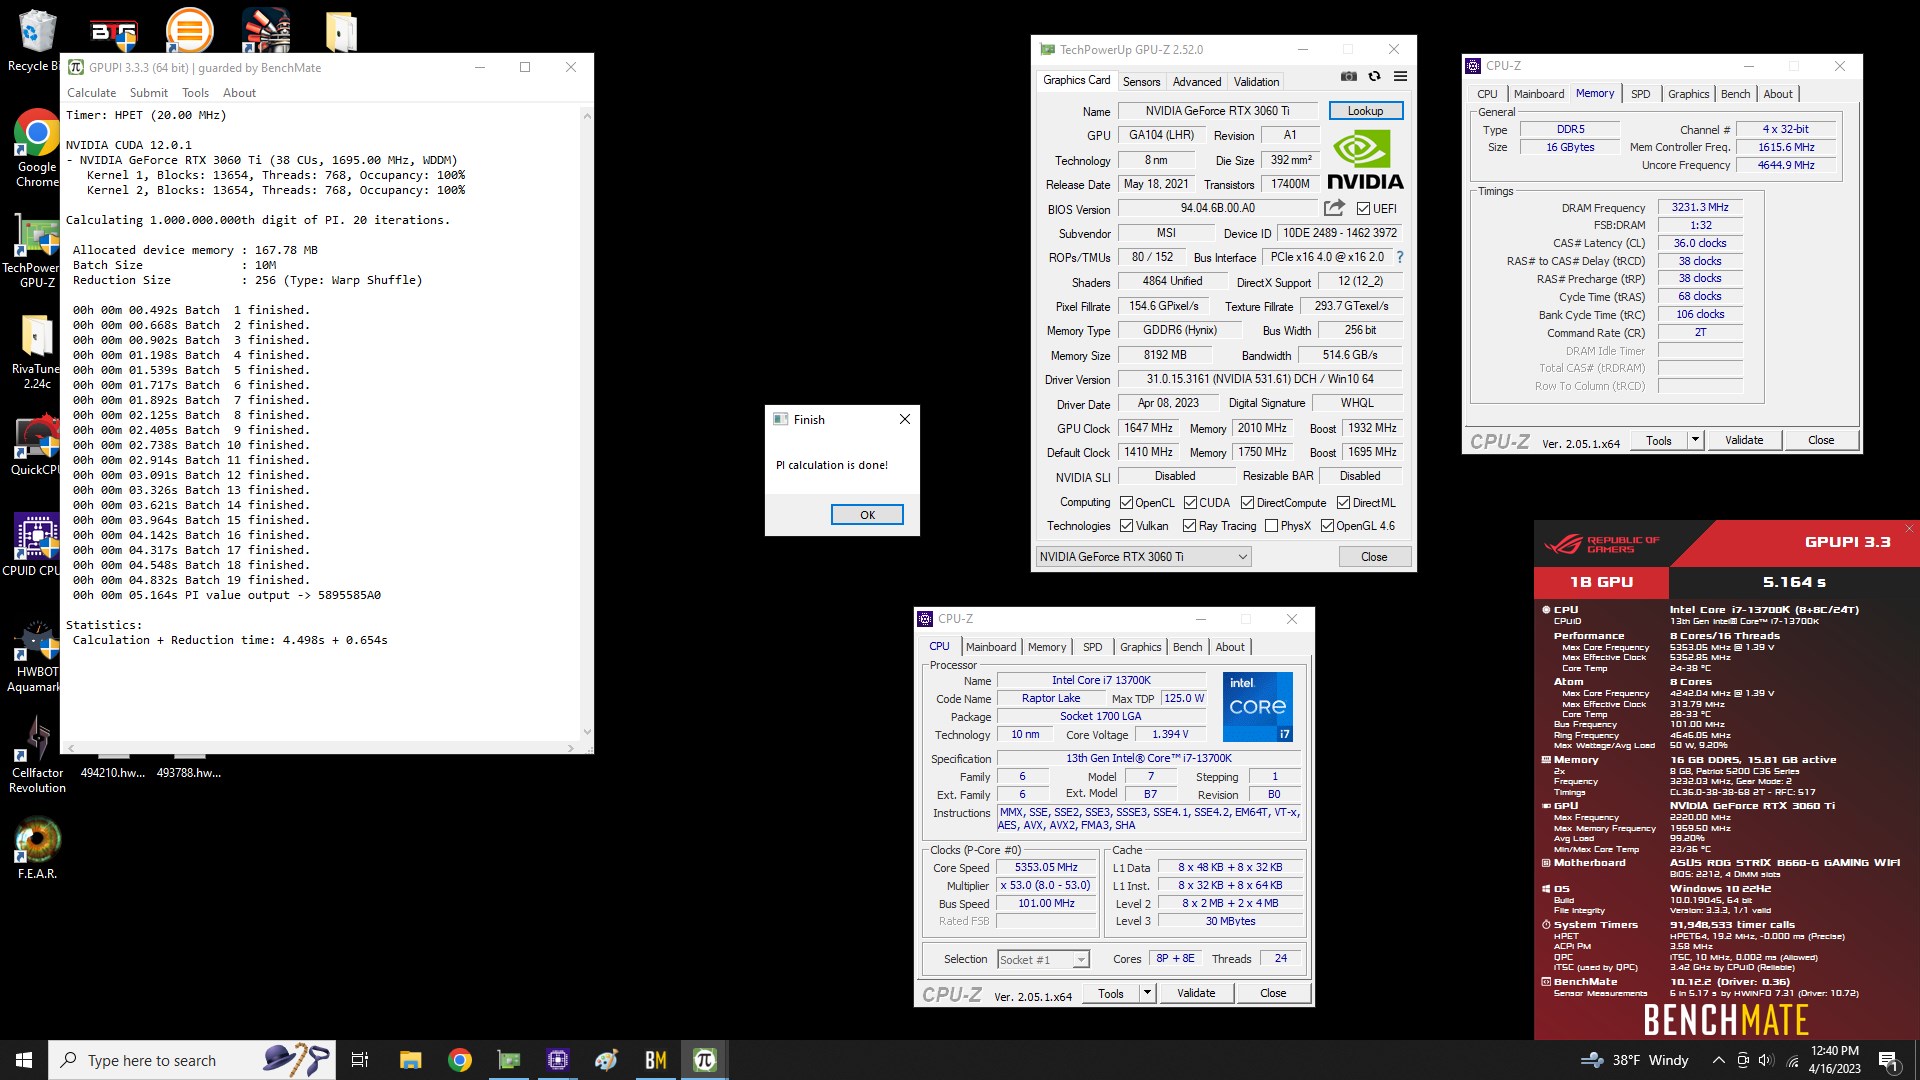1920x1080 pixels.
Task: Open the orange striped circle desktop shortcut
Action: click(x=188, y=30)
